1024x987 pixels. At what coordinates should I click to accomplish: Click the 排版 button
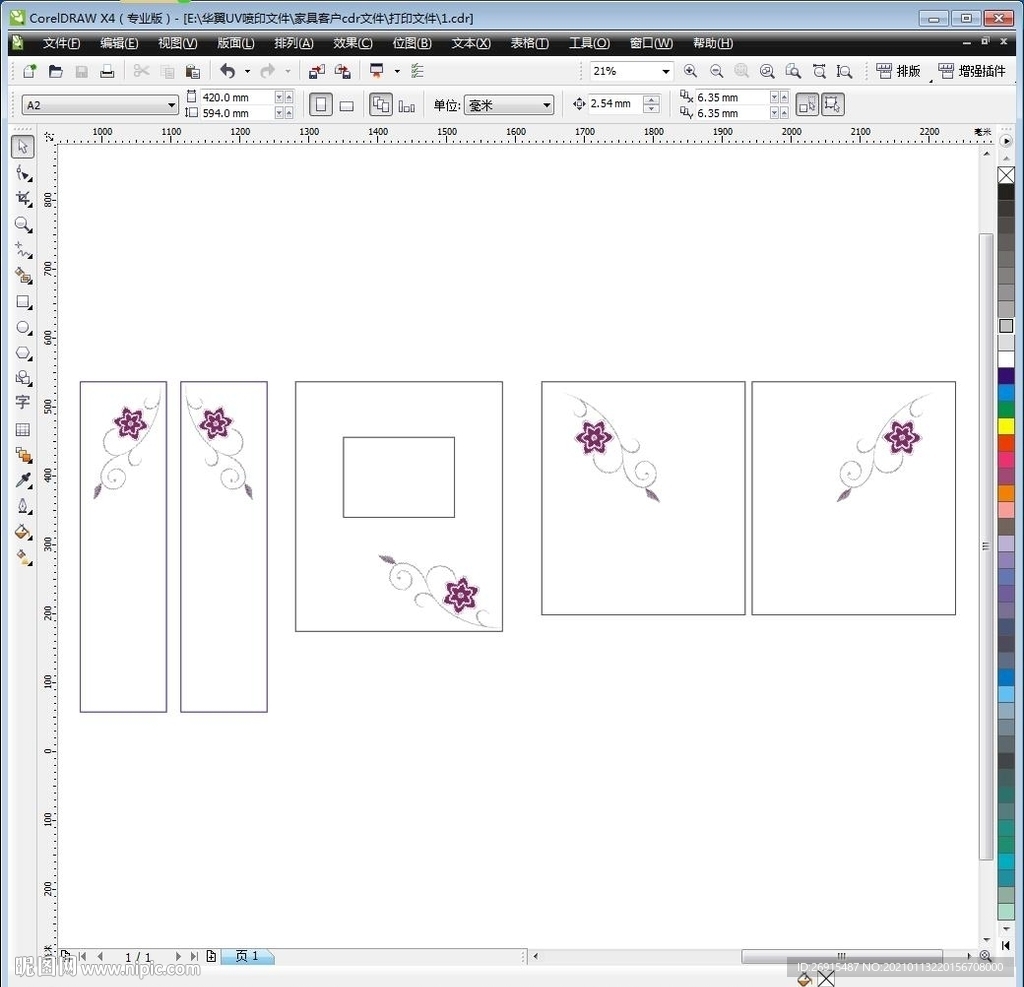898,71
